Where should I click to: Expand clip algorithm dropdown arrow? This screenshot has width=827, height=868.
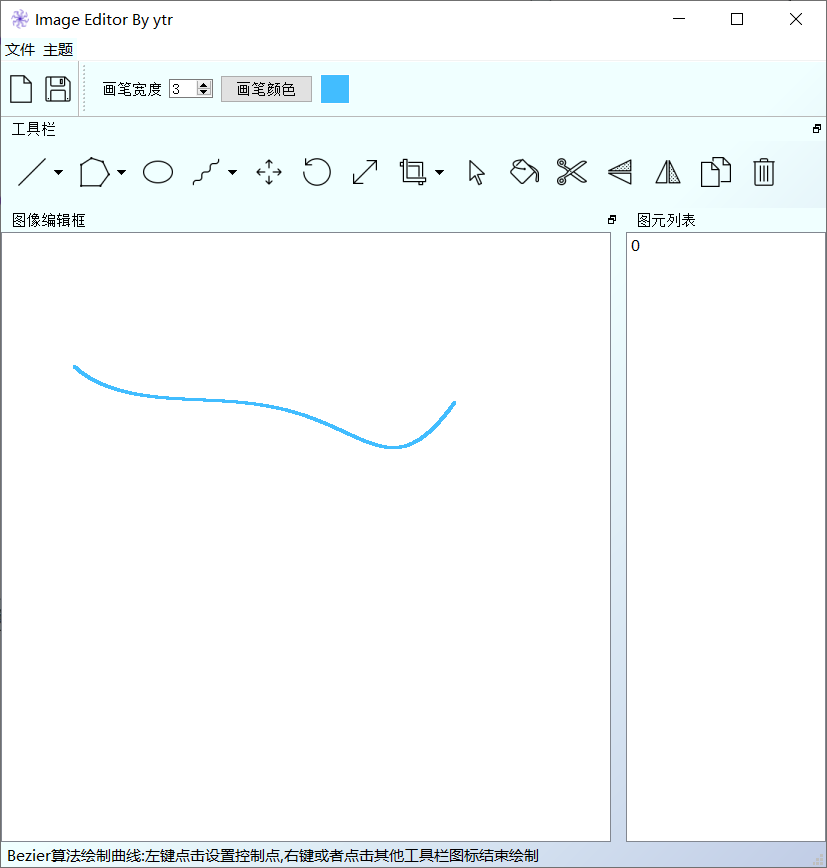pos(440,172)
